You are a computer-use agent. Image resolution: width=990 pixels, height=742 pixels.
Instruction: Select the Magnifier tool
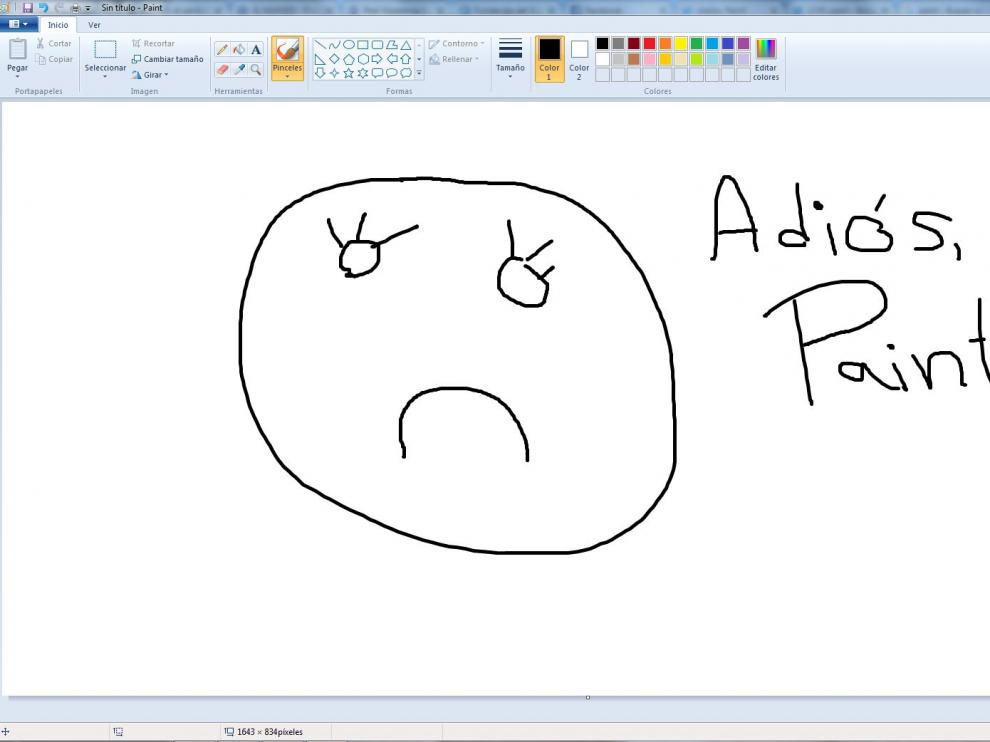[256, 69]
